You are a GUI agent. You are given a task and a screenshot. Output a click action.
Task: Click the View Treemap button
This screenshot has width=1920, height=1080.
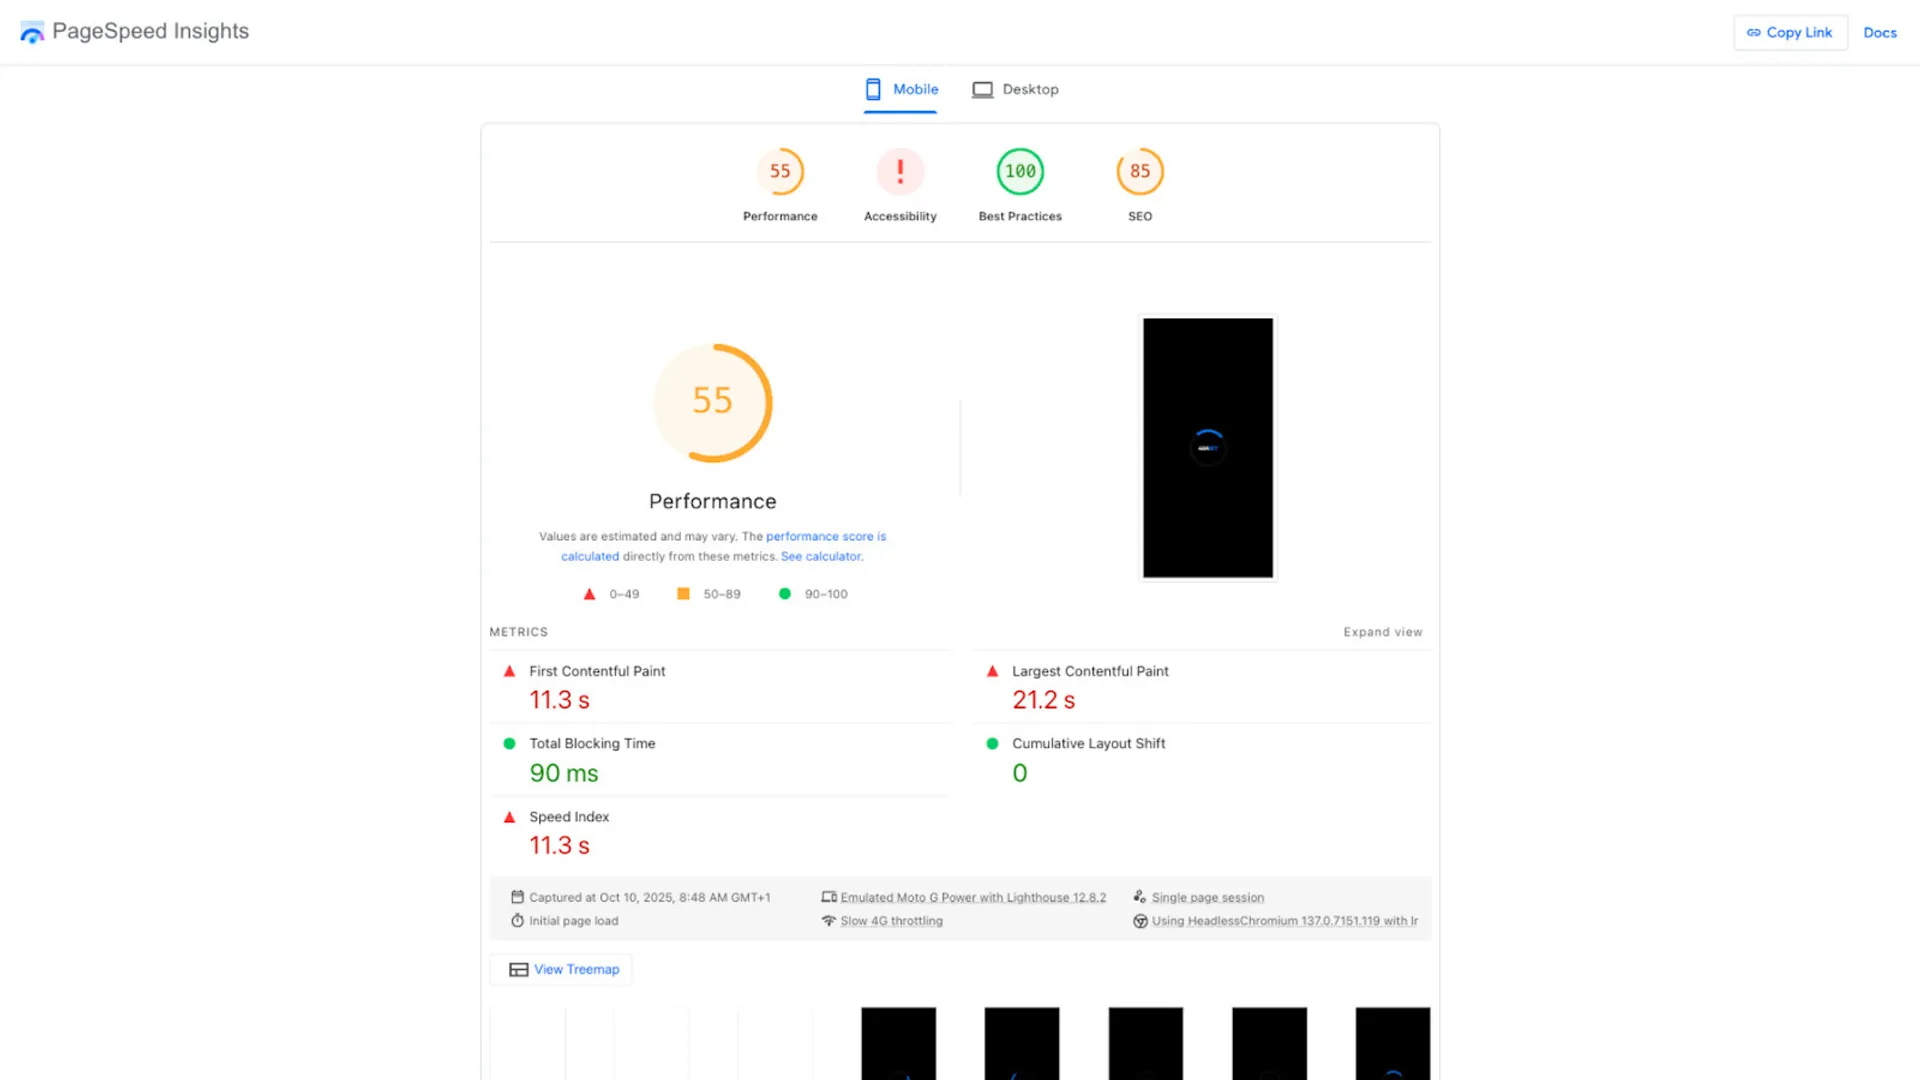(x=562, y=969)
